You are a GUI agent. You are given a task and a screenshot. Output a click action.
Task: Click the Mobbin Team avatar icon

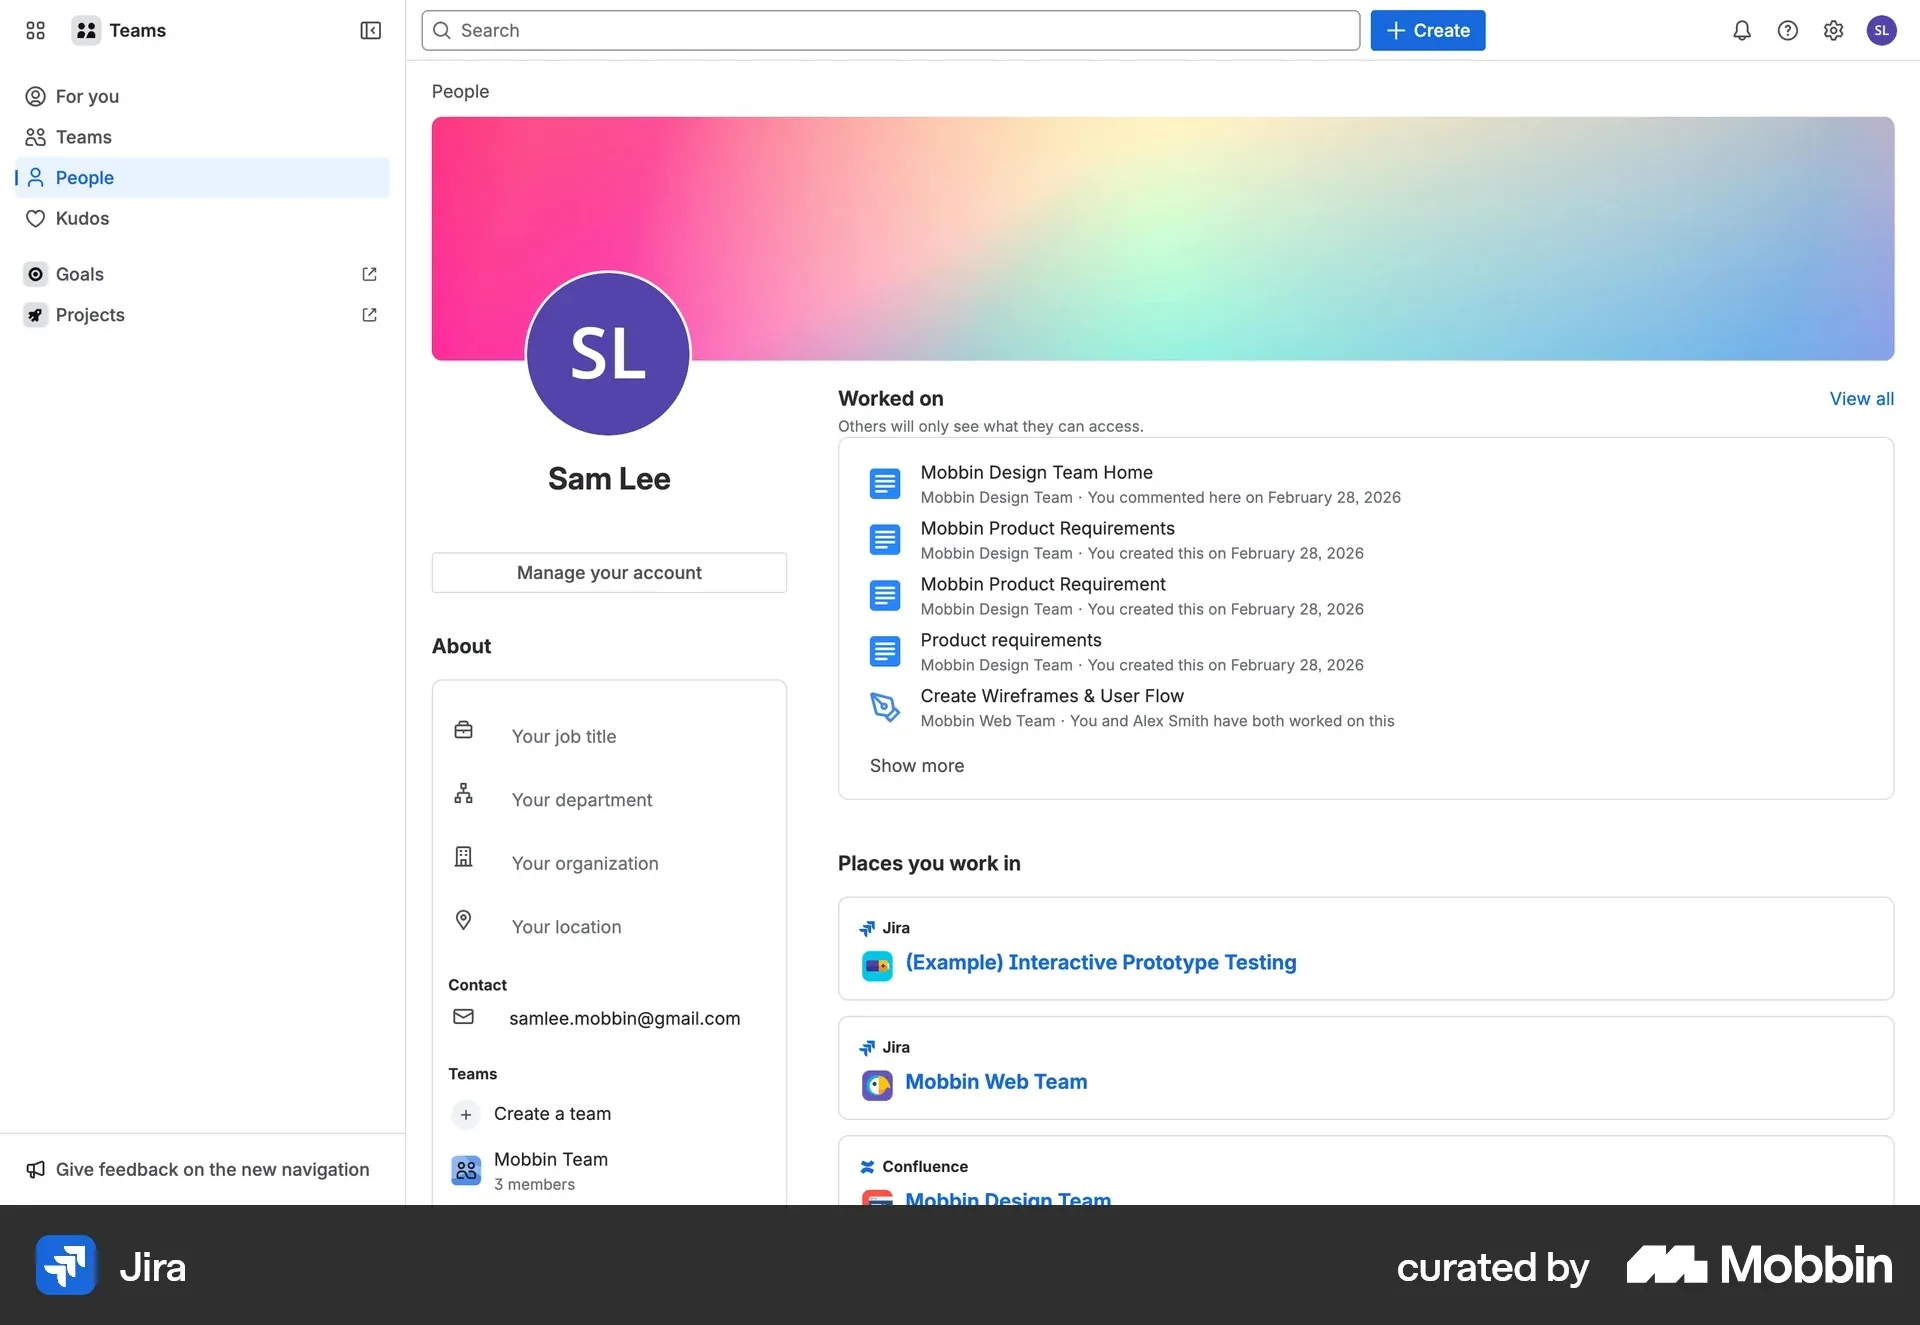tap(465, 1170)
